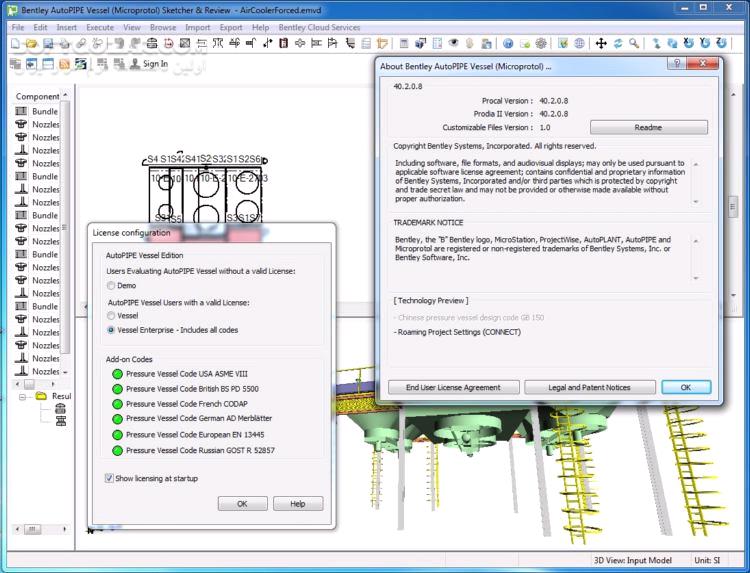750x573 pixels.
Task: Open the Browse menu
Action: [163, 28]
